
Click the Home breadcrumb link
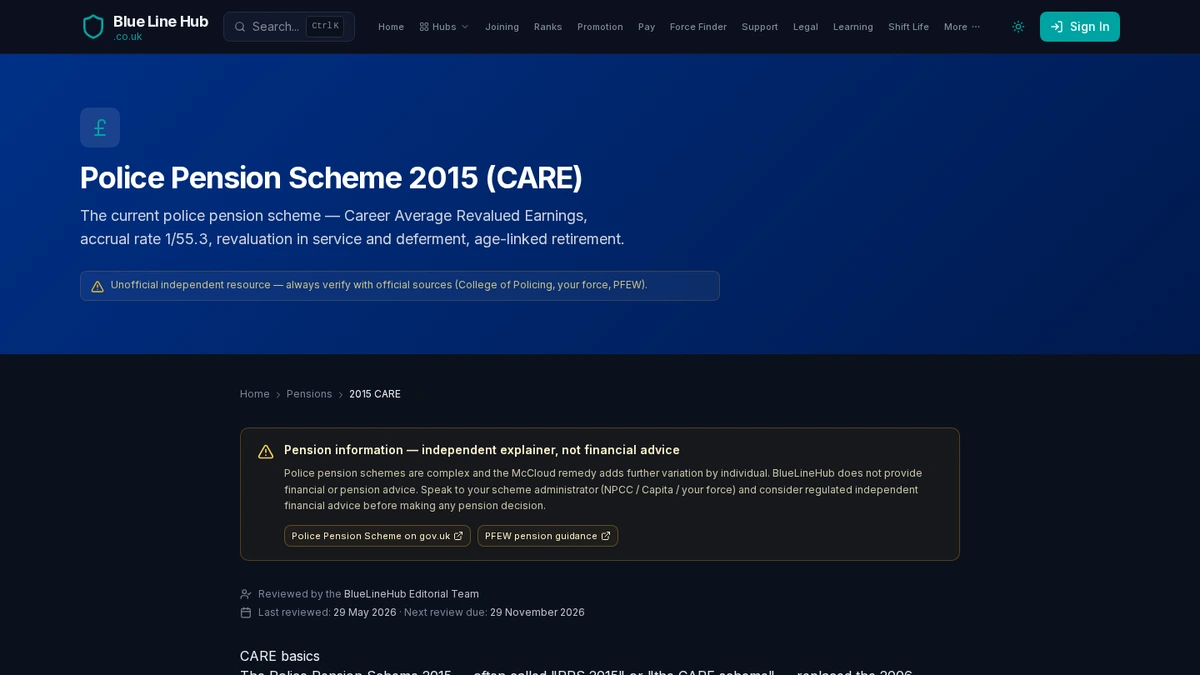255,394
